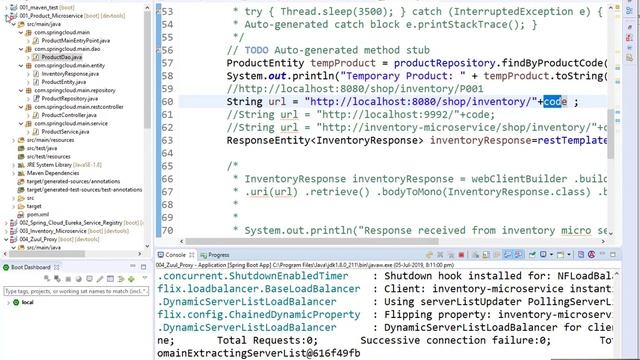The width and height of the screenshot is (640, 360).
Task: Switch to the Console tab
Action: [x=176, y=255]
